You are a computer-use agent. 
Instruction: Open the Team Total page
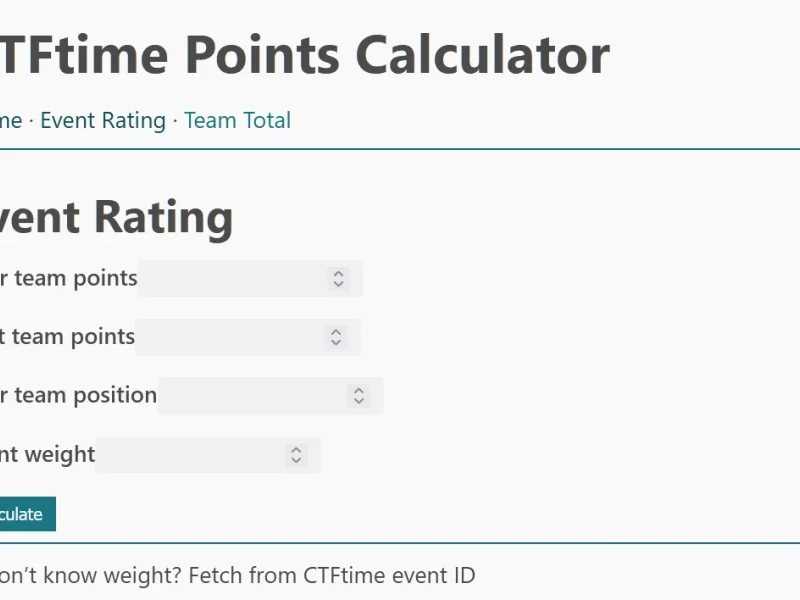click(x=237, y=120)
